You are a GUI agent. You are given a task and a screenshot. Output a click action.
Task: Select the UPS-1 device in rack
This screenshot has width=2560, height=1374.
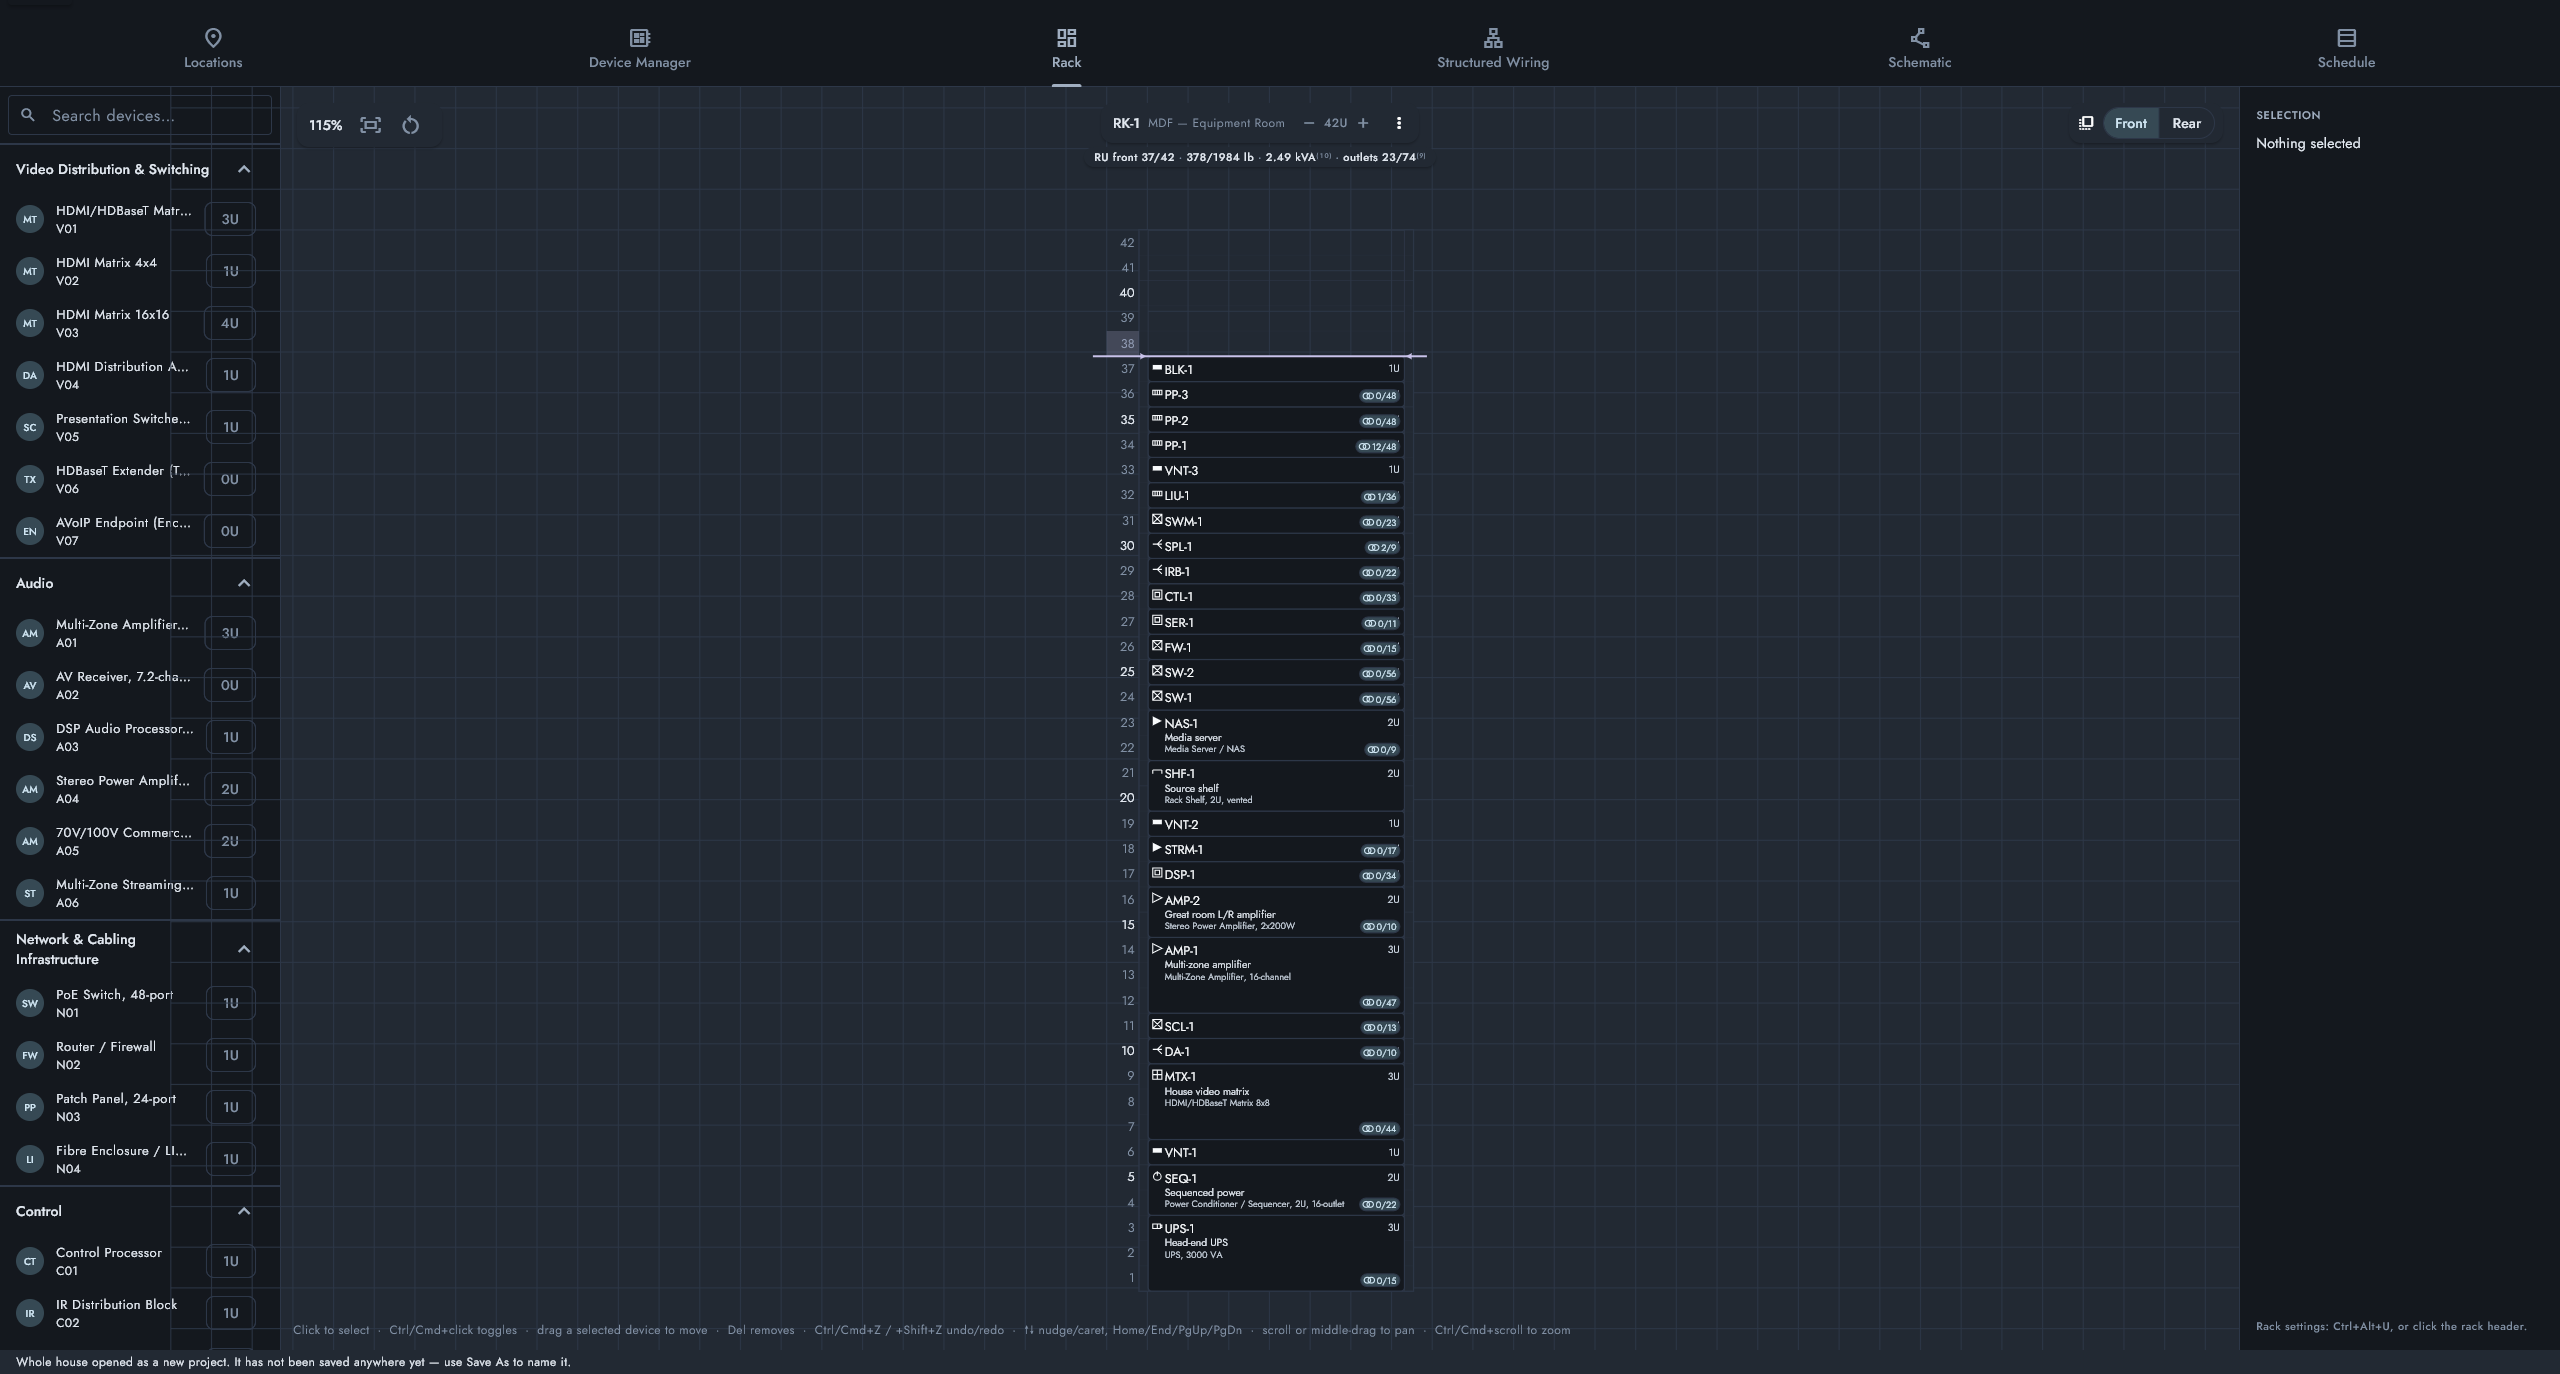point(1275,1253)
